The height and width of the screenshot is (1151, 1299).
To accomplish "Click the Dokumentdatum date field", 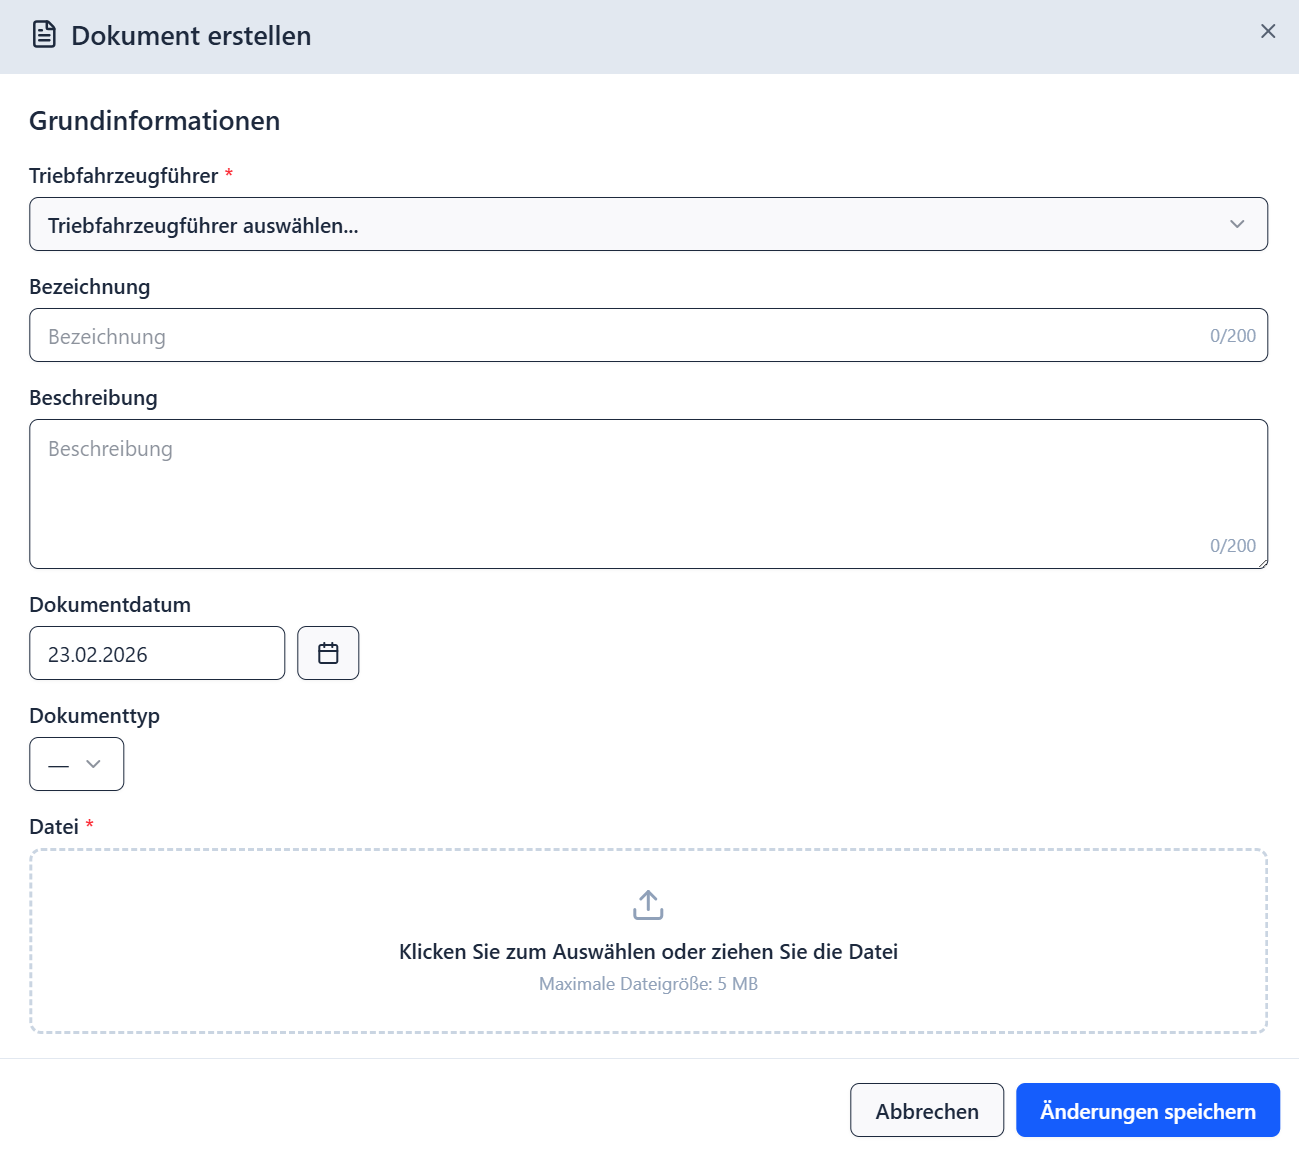I will coord(157,654).
